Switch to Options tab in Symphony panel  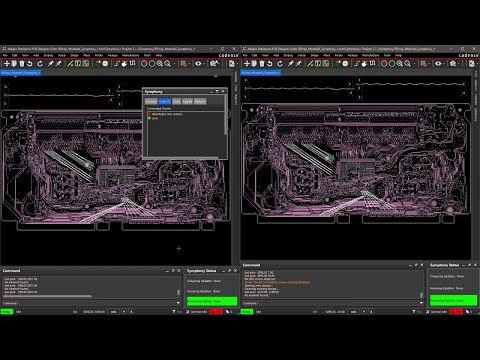click(x=200, y=101)
